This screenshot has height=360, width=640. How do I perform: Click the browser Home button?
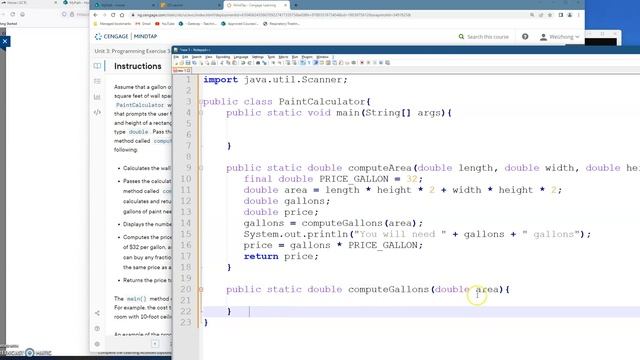[122, 15]
